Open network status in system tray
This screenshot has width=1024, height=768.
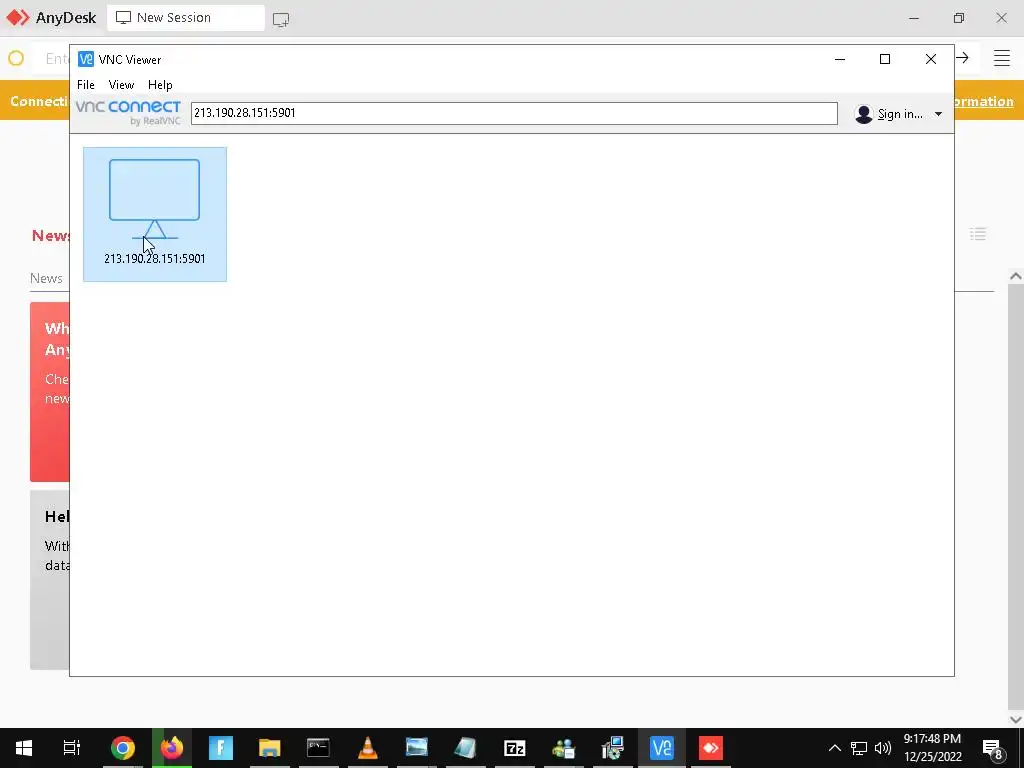(x=859, y=748)
